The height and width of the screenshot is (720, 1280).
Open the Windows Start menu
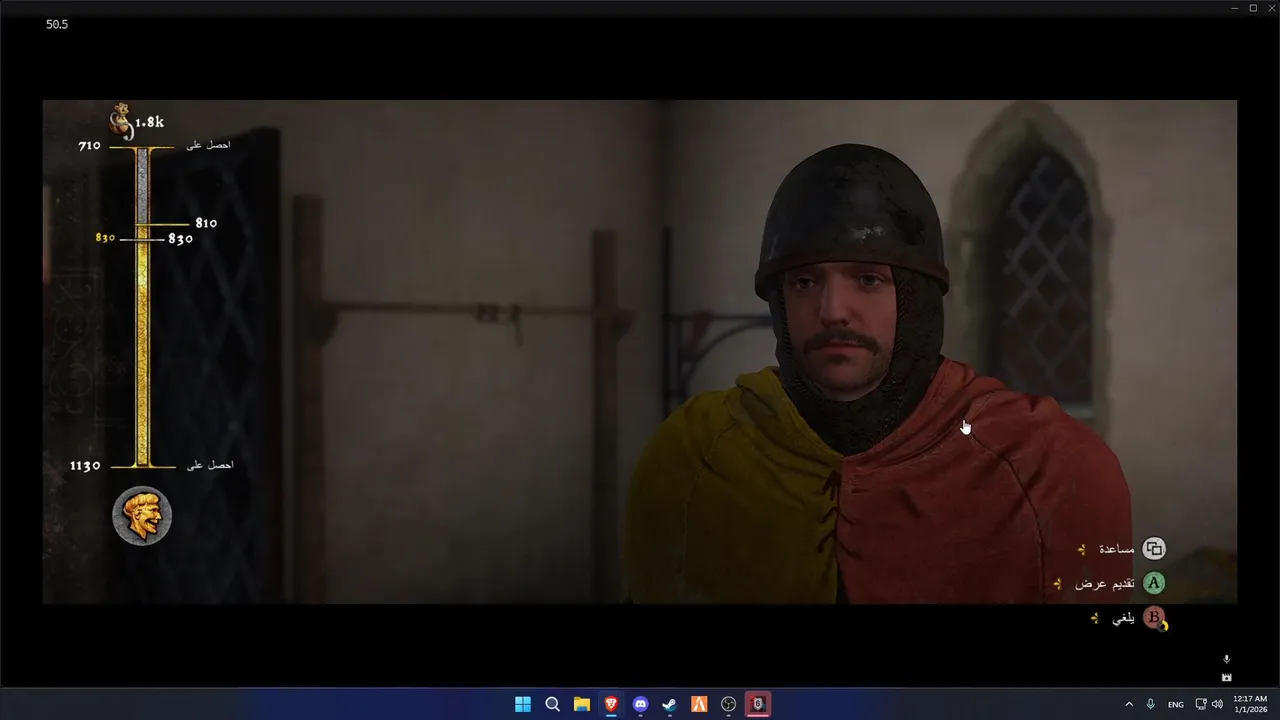pos(523,704)
